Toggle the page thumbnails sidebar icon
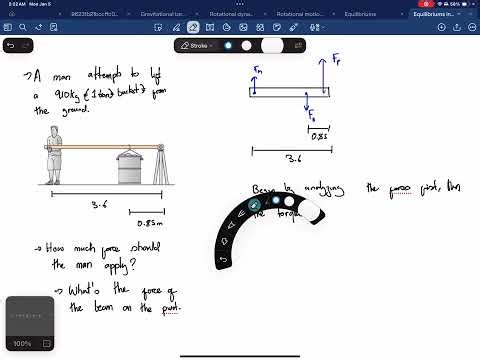The width and height of the screenshot is (480, 360). pyautogui.click(x=7, y=27)
